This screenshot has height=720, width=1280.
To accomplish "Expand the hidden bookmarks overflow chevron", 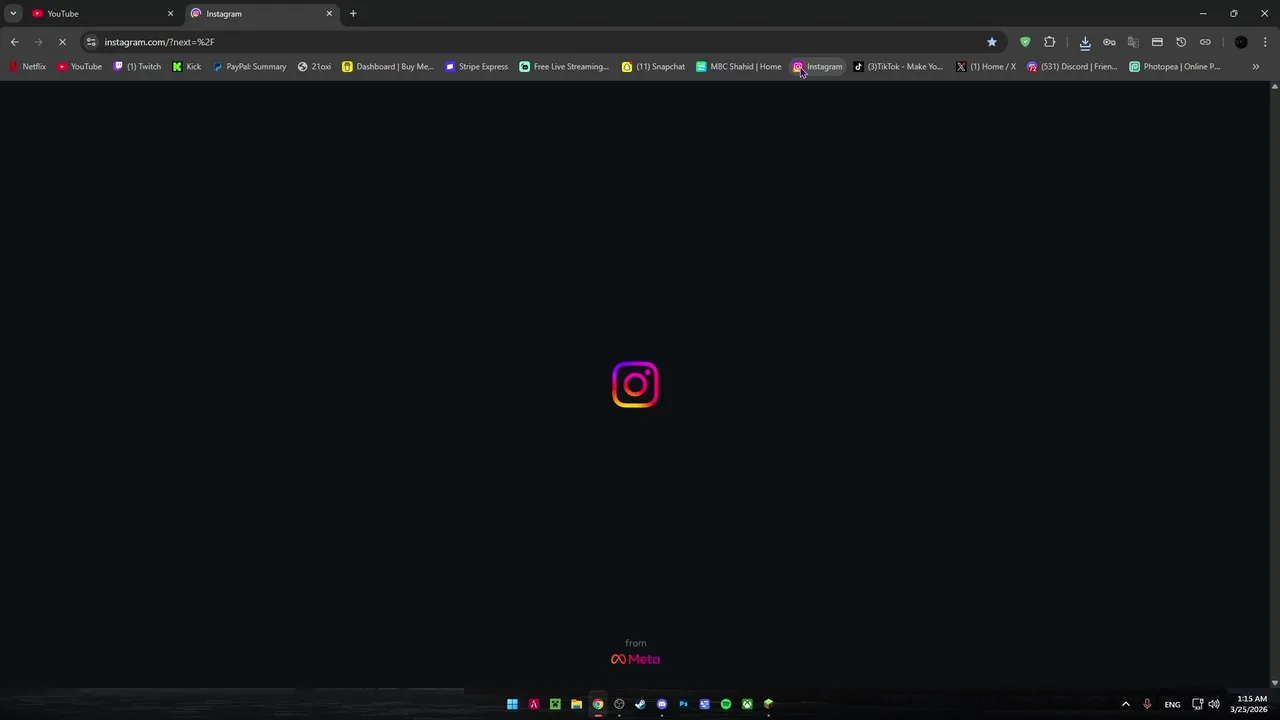I will pos(1256,67).
